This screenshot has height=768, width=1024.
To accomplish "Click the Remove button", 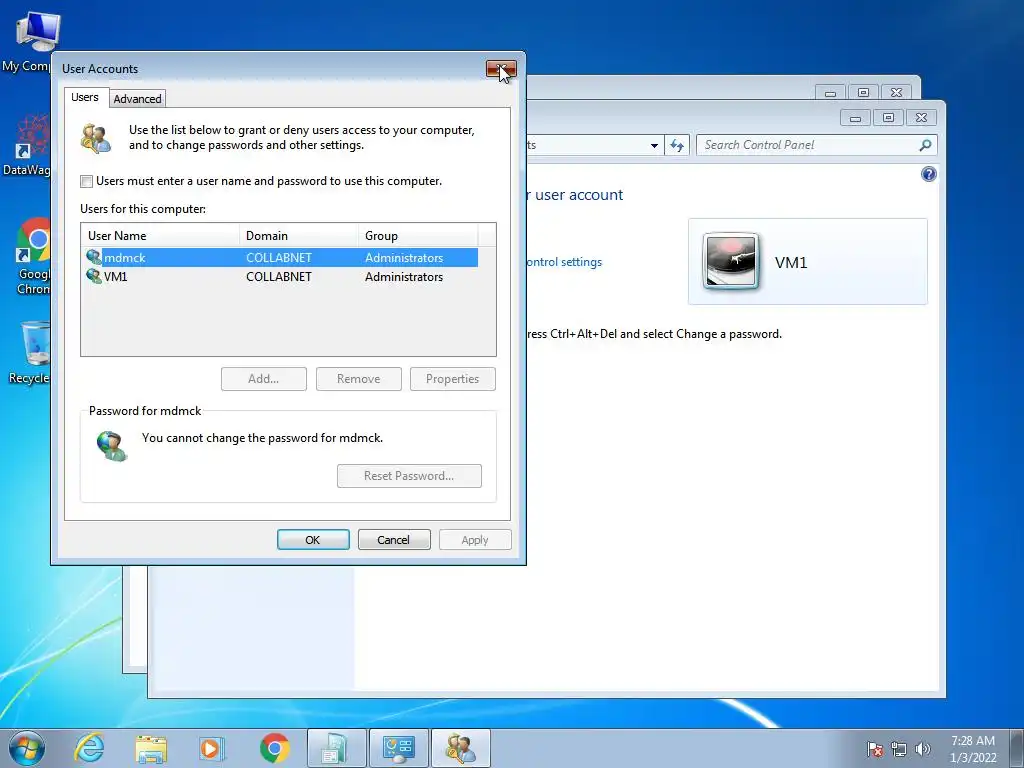I will tap(359, 379).
